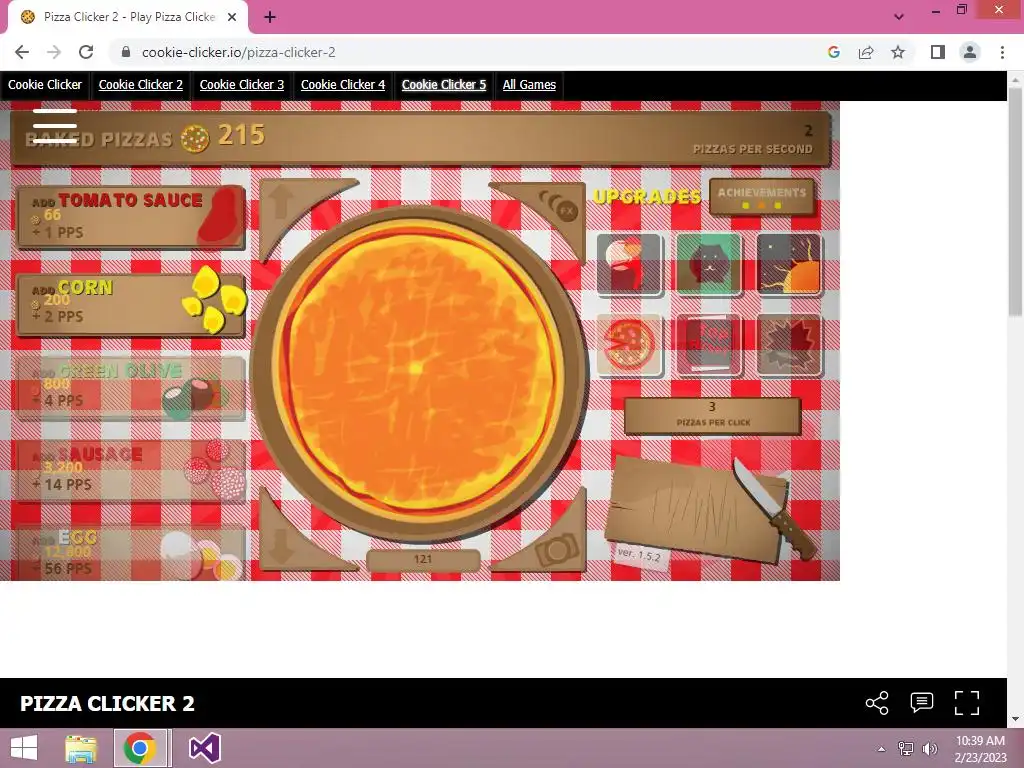Open a new browser tab
This screenshot has width=1024, height=768.
[270, 17]
